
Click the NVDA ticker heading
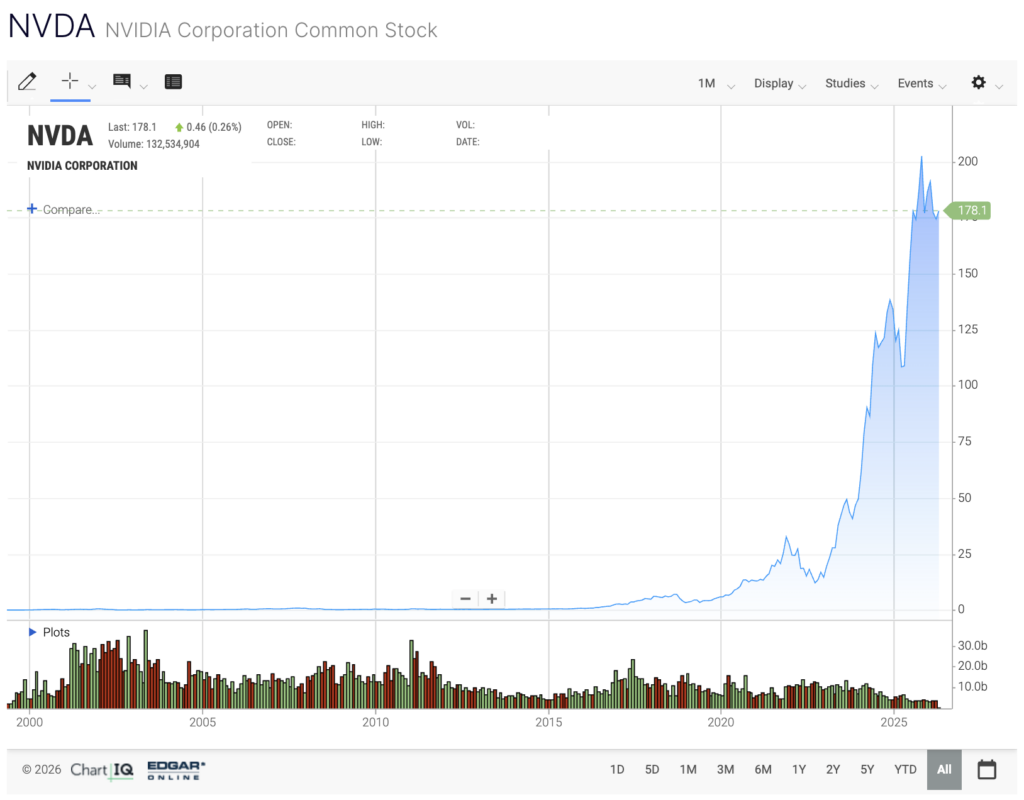pyautogui.click(x=51, y=27)
